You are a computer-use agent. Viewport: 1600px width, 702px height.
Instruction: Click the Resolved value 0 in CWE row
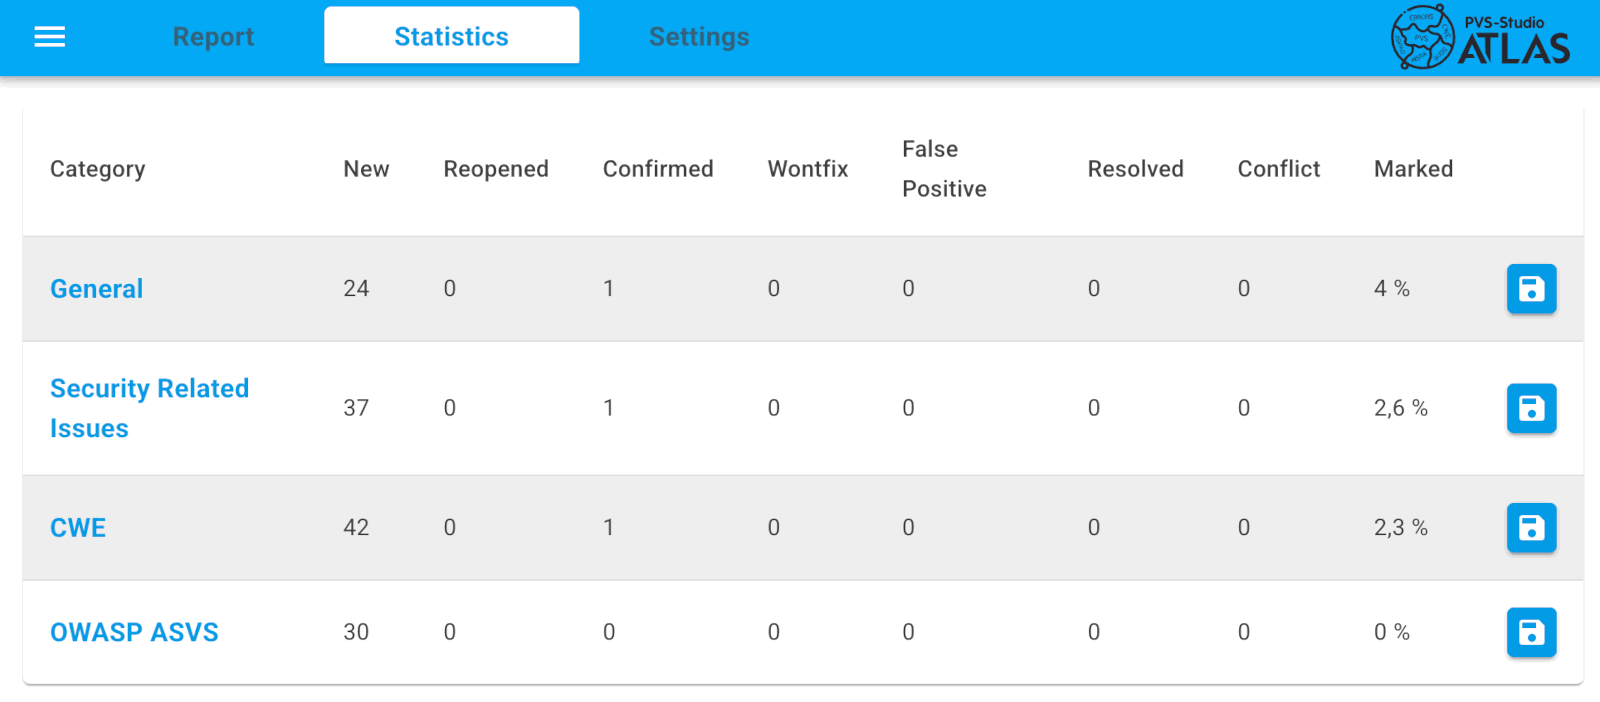1094,528
